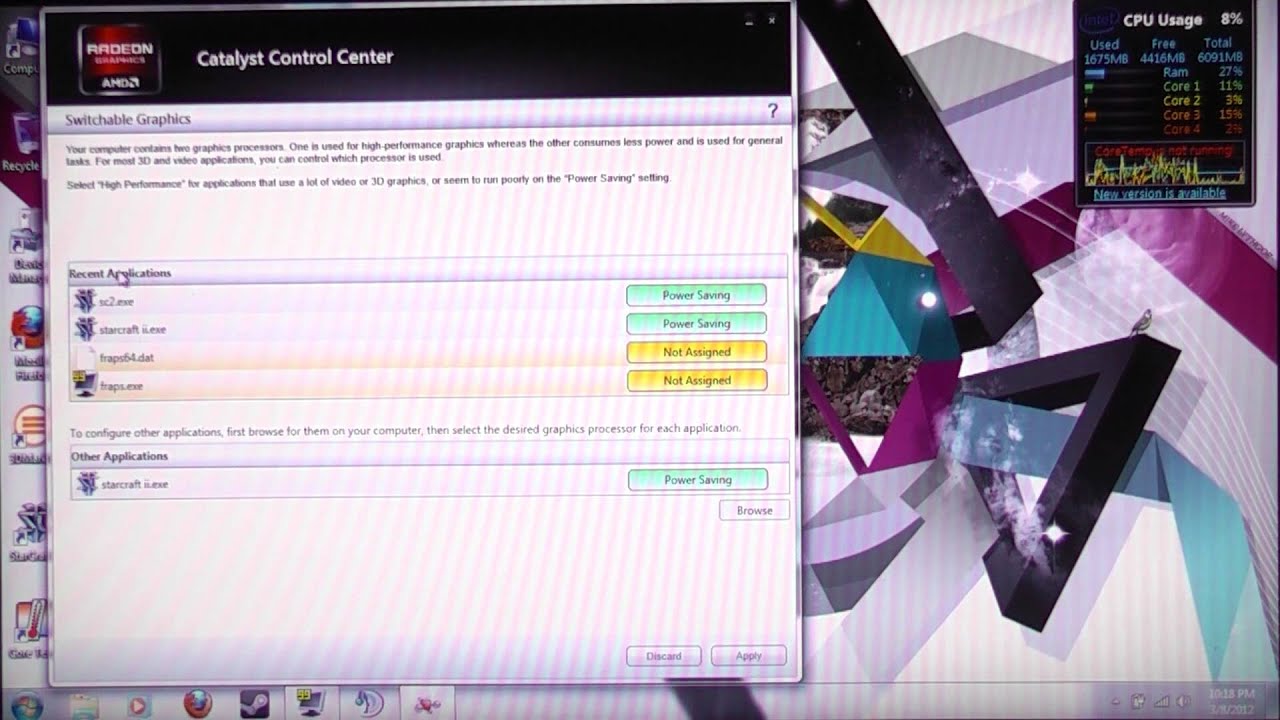Select the sc2.exe application icon
1280x720 pixels.
[x=85, y=300]
